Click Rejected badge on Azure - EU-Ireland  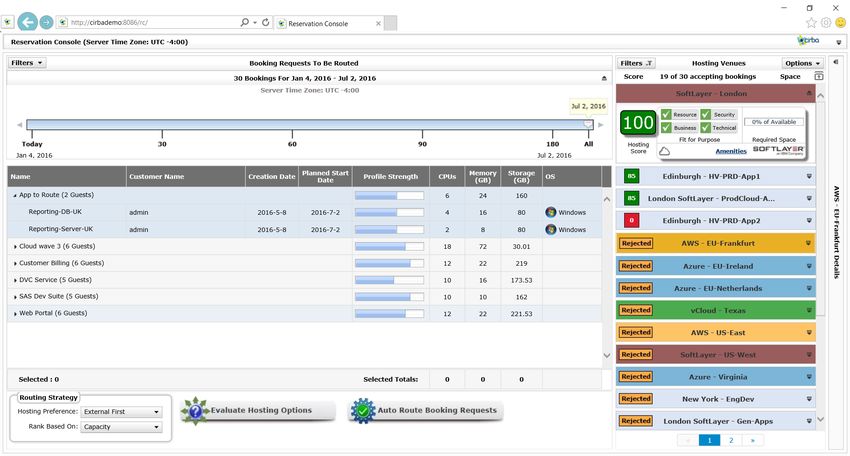636,266
